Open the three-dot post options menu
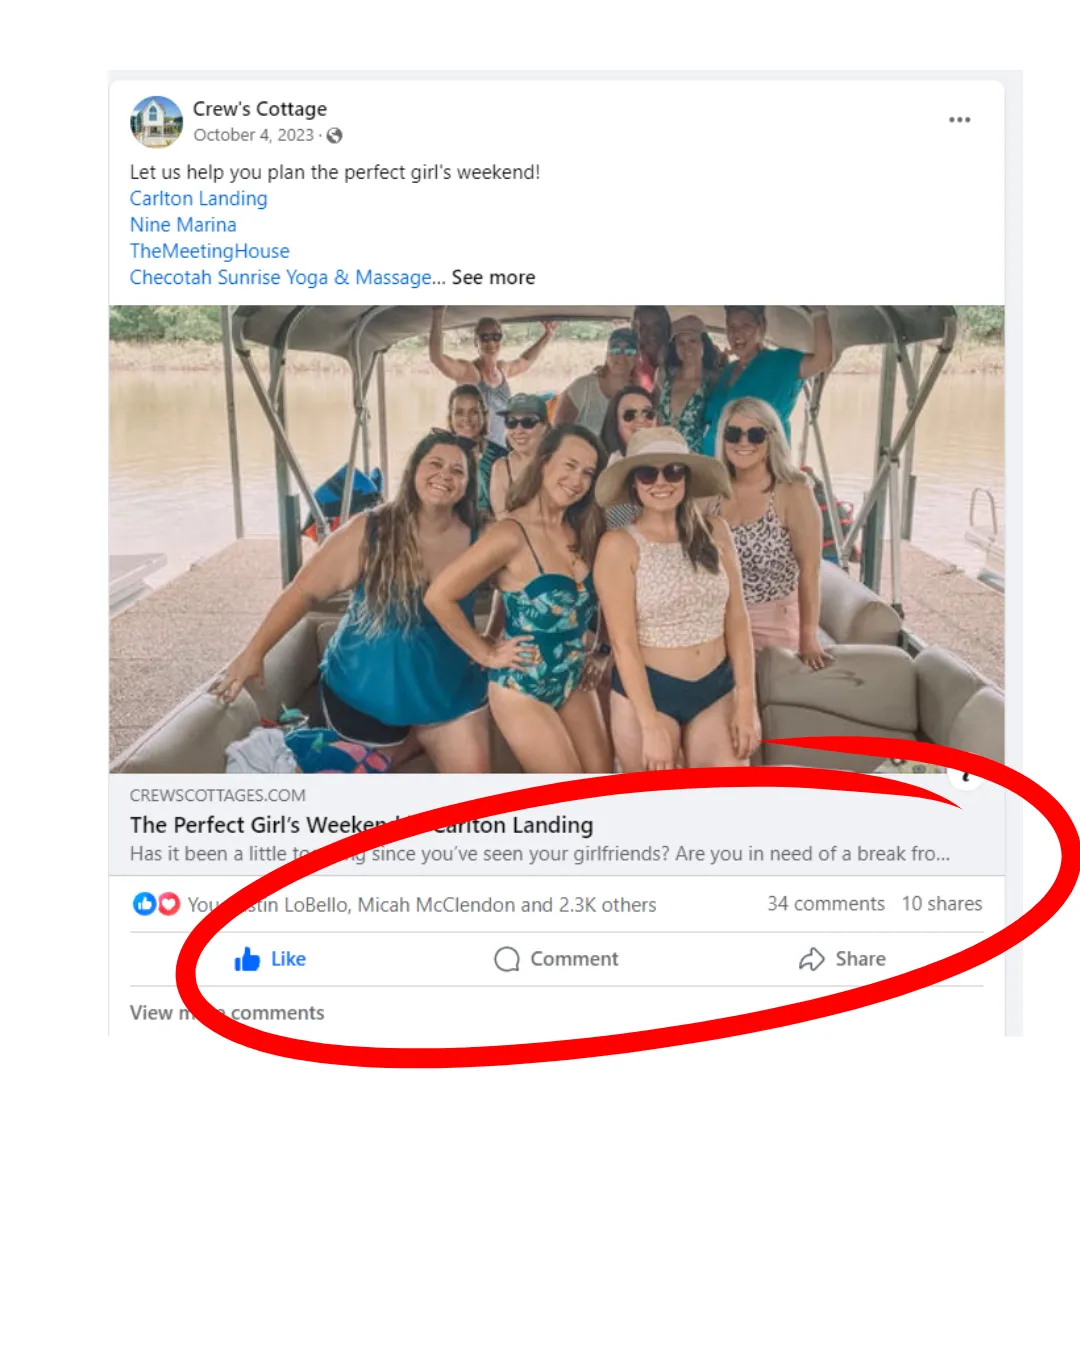1080x1350 pixels. coord(959,120)
